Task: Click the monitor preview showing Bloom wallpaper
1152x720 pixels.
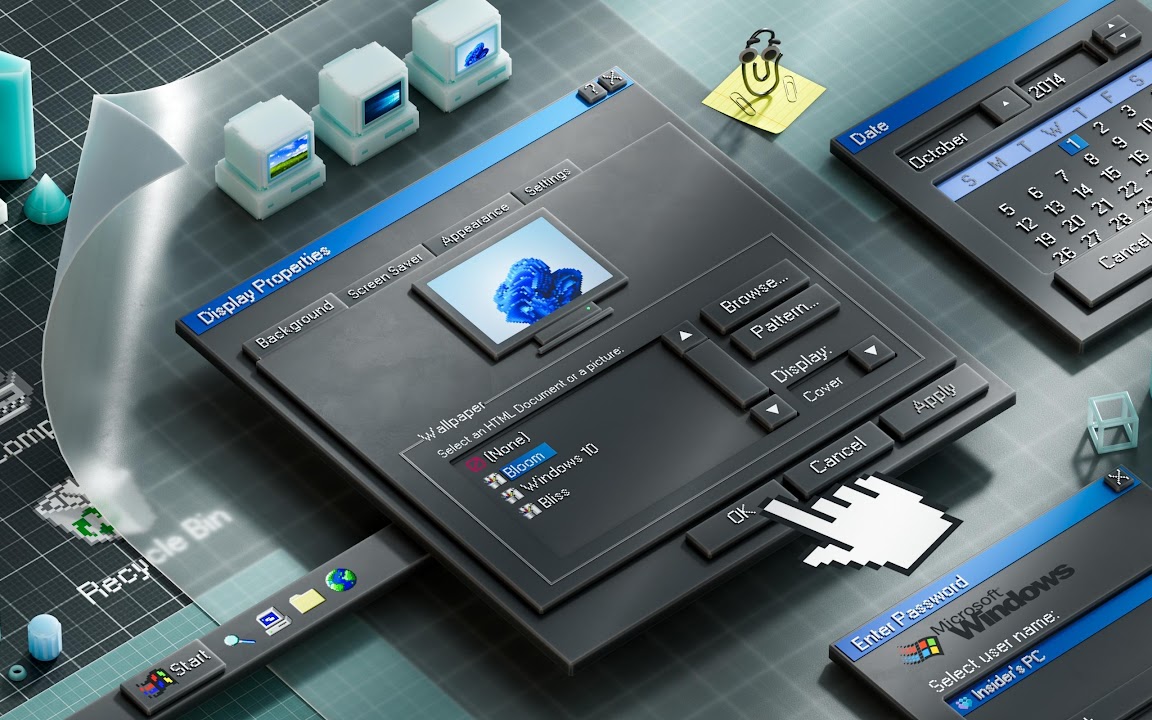Action: click(519, 282)
